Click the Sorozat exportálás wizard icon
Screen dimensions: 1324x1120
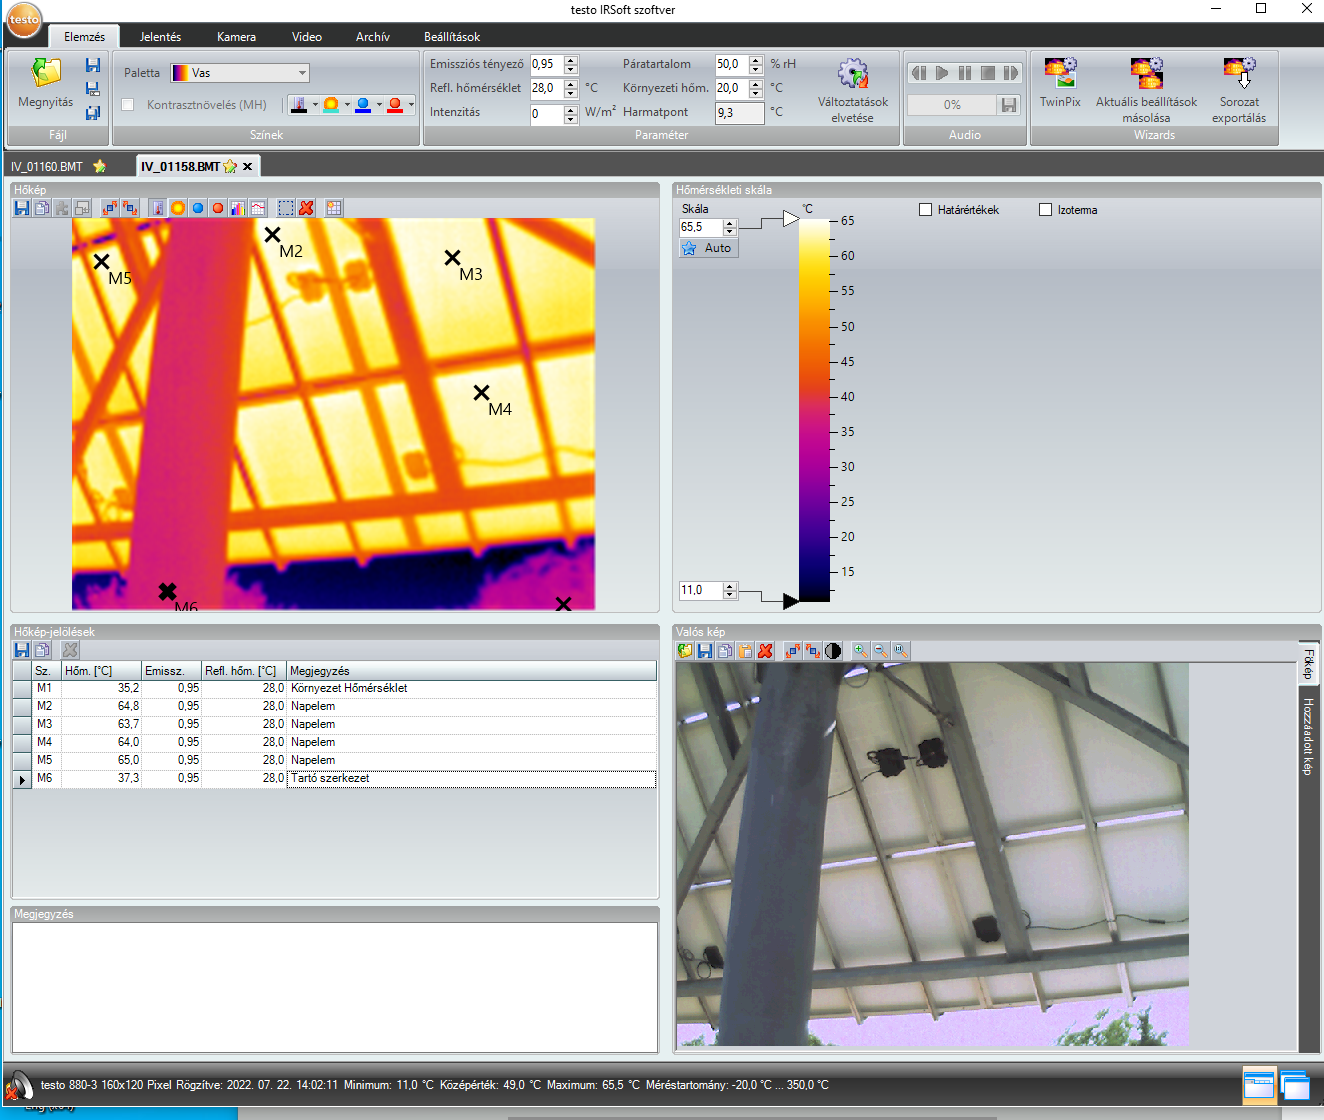(1239, 73)
